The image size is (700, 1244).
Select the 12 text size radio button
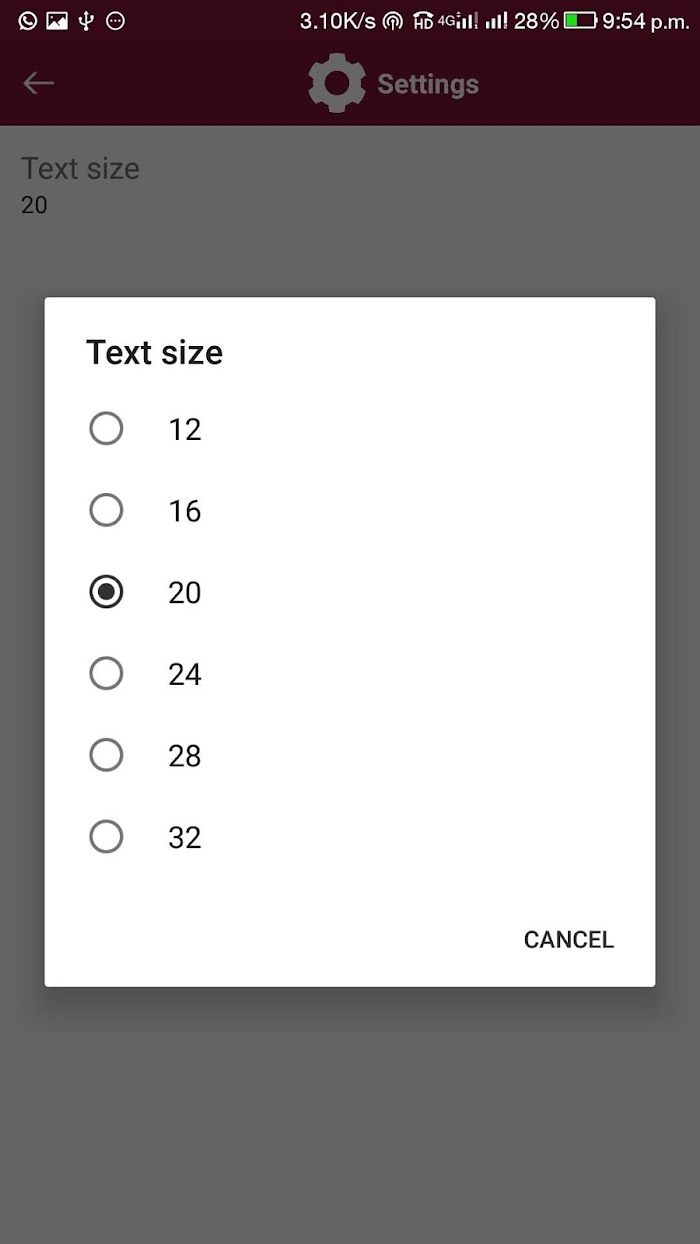(x=106, y=429)
